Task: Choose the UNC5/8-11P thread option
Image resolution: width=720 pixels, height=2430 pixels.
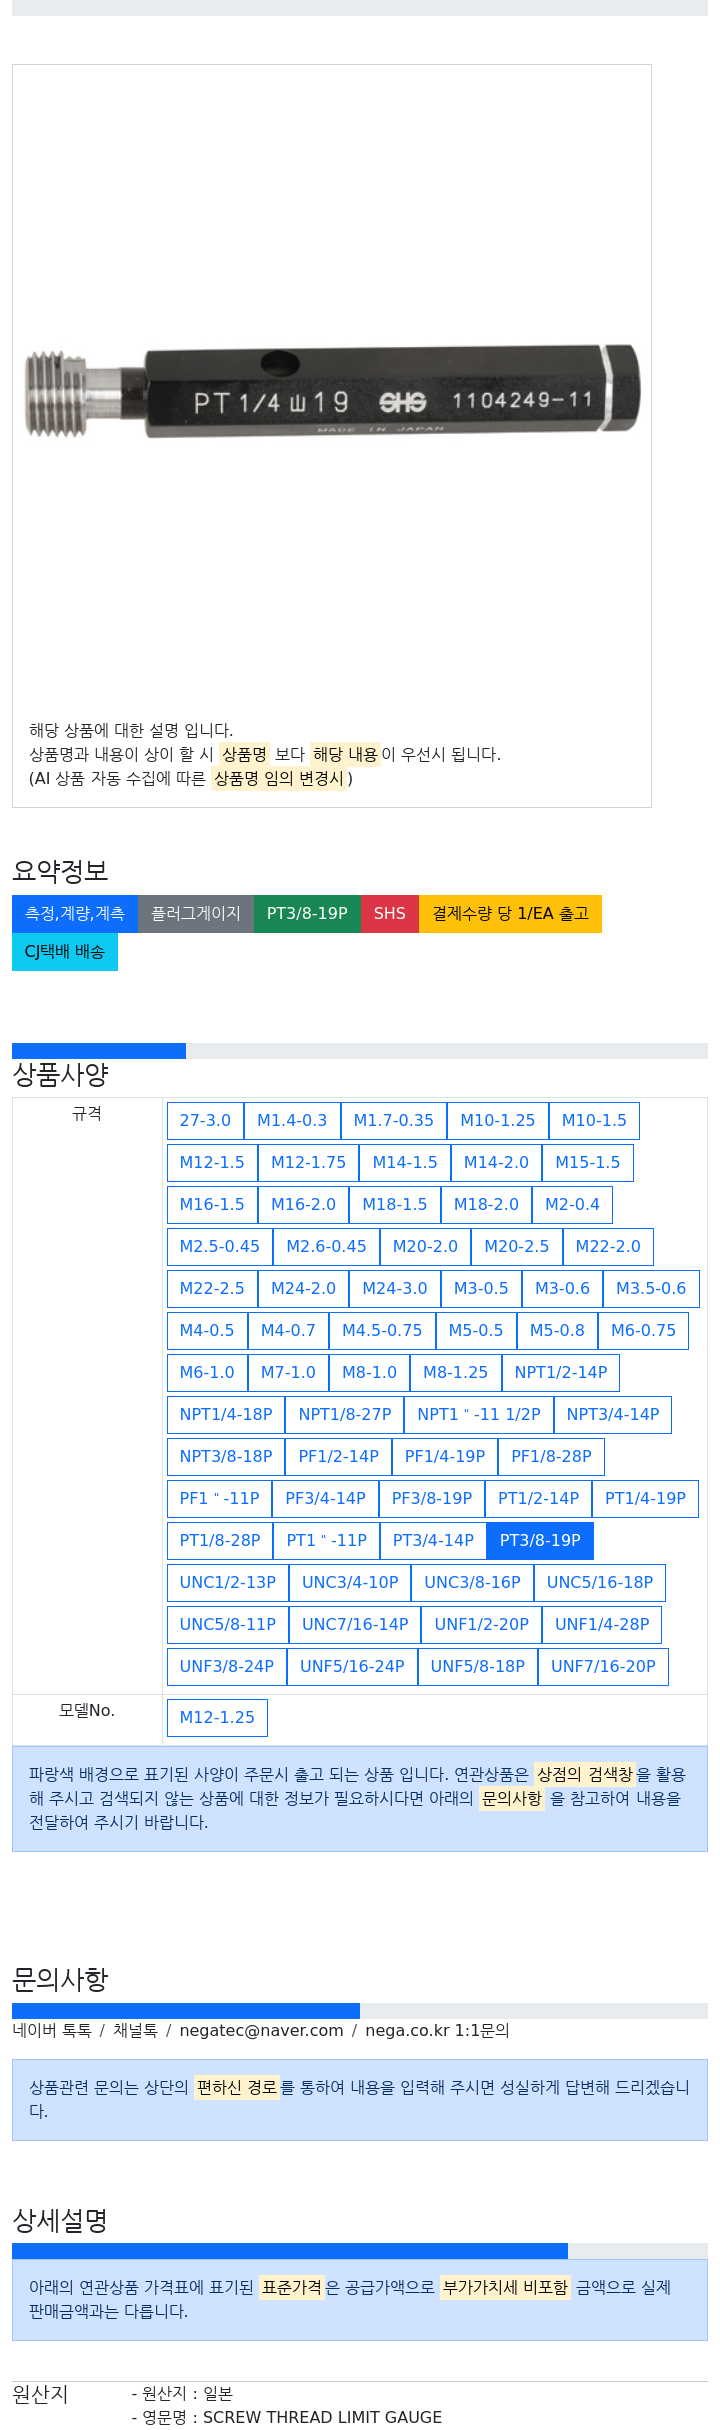Action: coord(228,1624)
